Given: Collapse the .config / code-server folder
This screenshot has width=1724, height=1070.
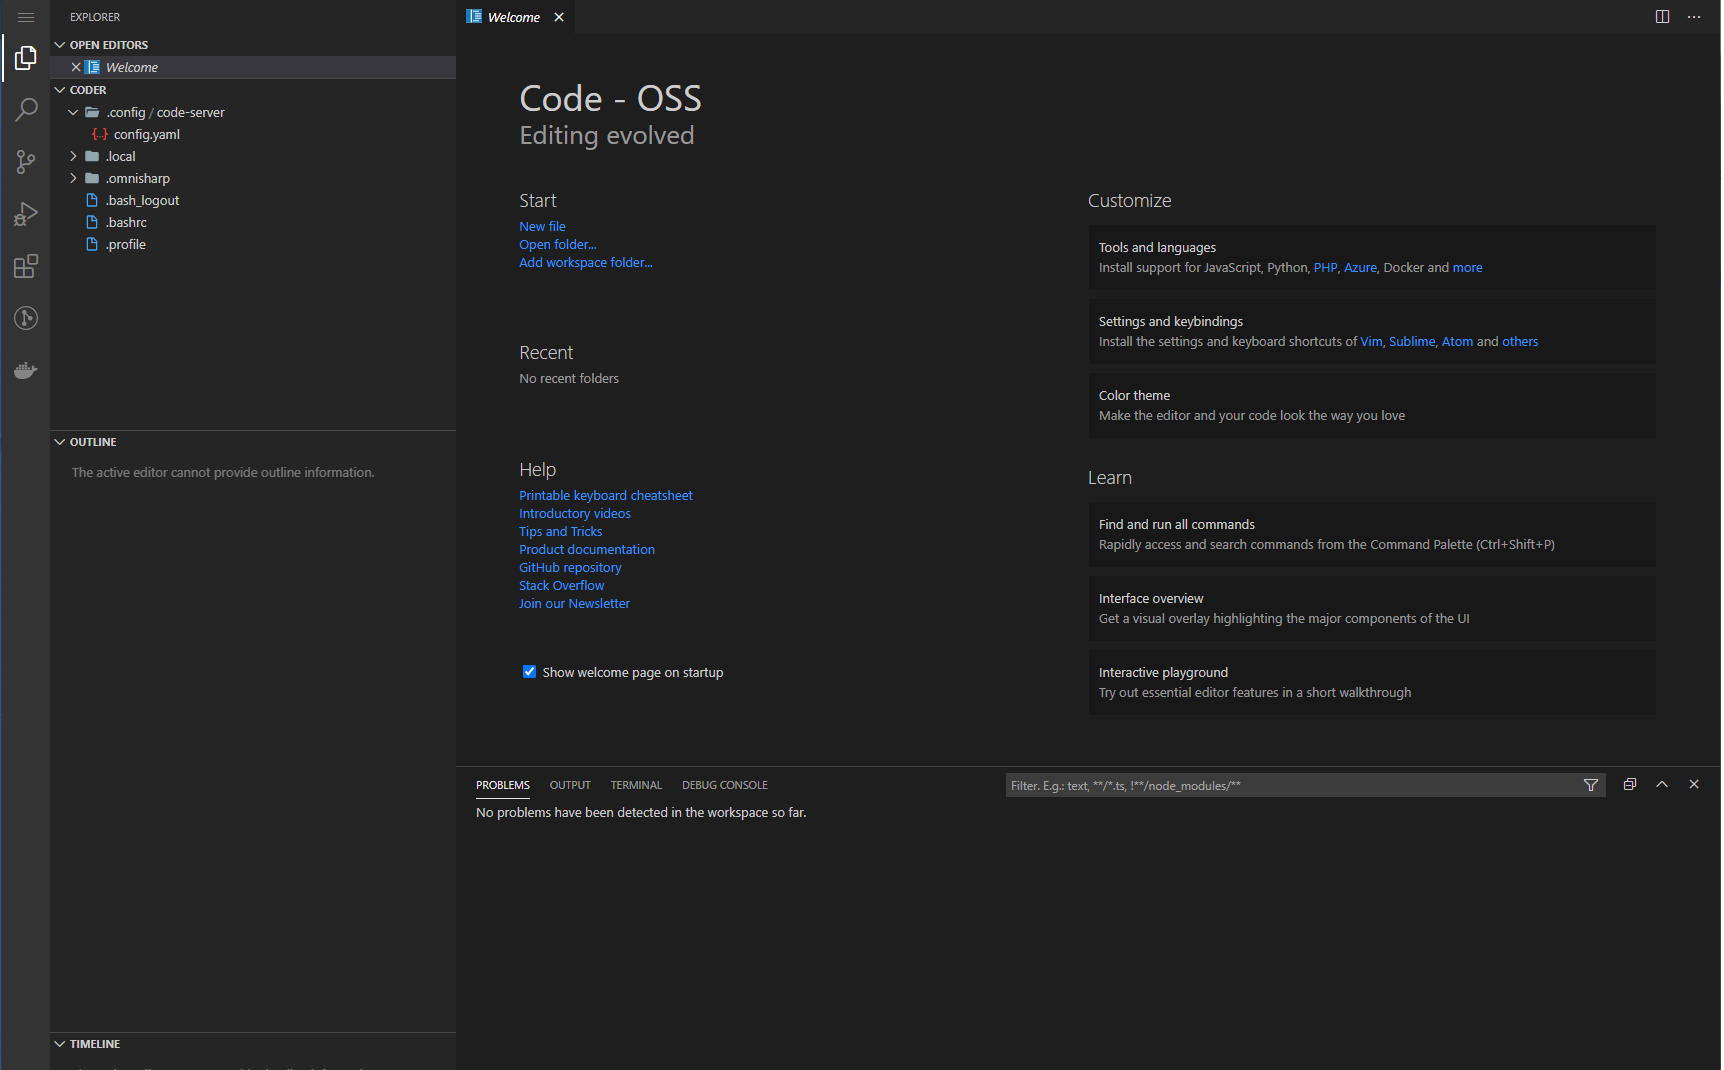Looking at the screenshot, I should [x=253, y=112].
